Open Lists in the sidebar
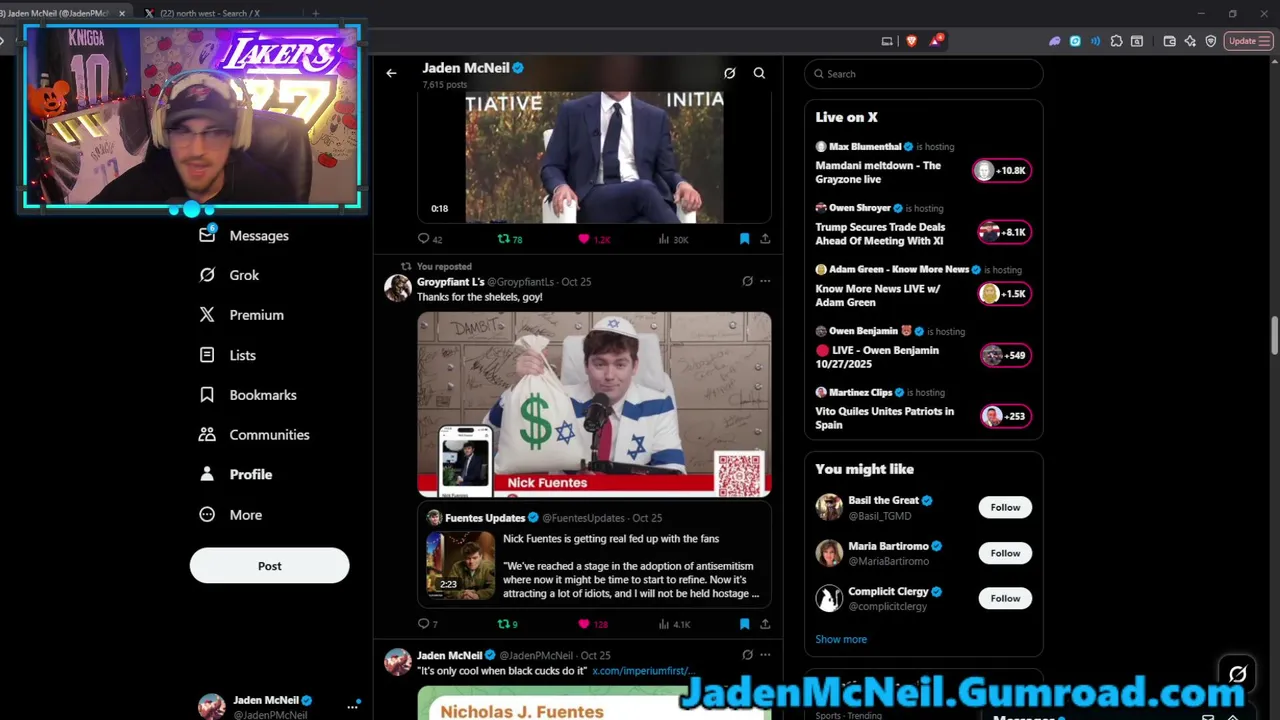The image size is (1280, 720). coord(227,355)
